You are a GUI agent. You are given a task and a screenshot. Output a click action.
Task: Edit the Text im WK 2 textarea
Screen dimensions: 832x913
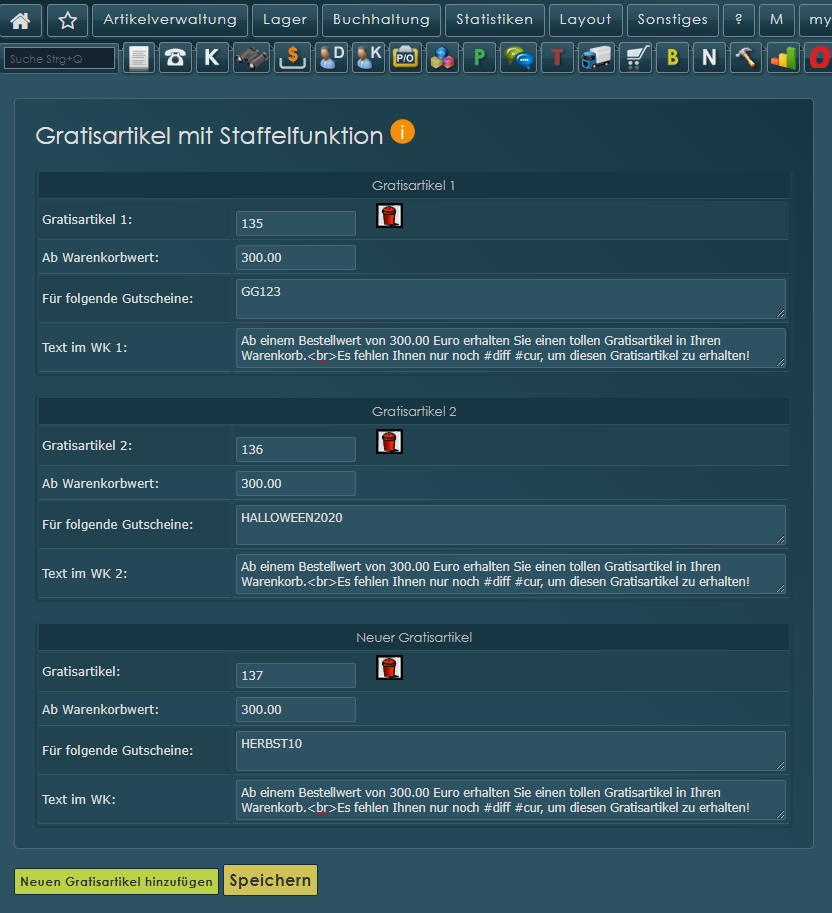[x=511, y=574]
